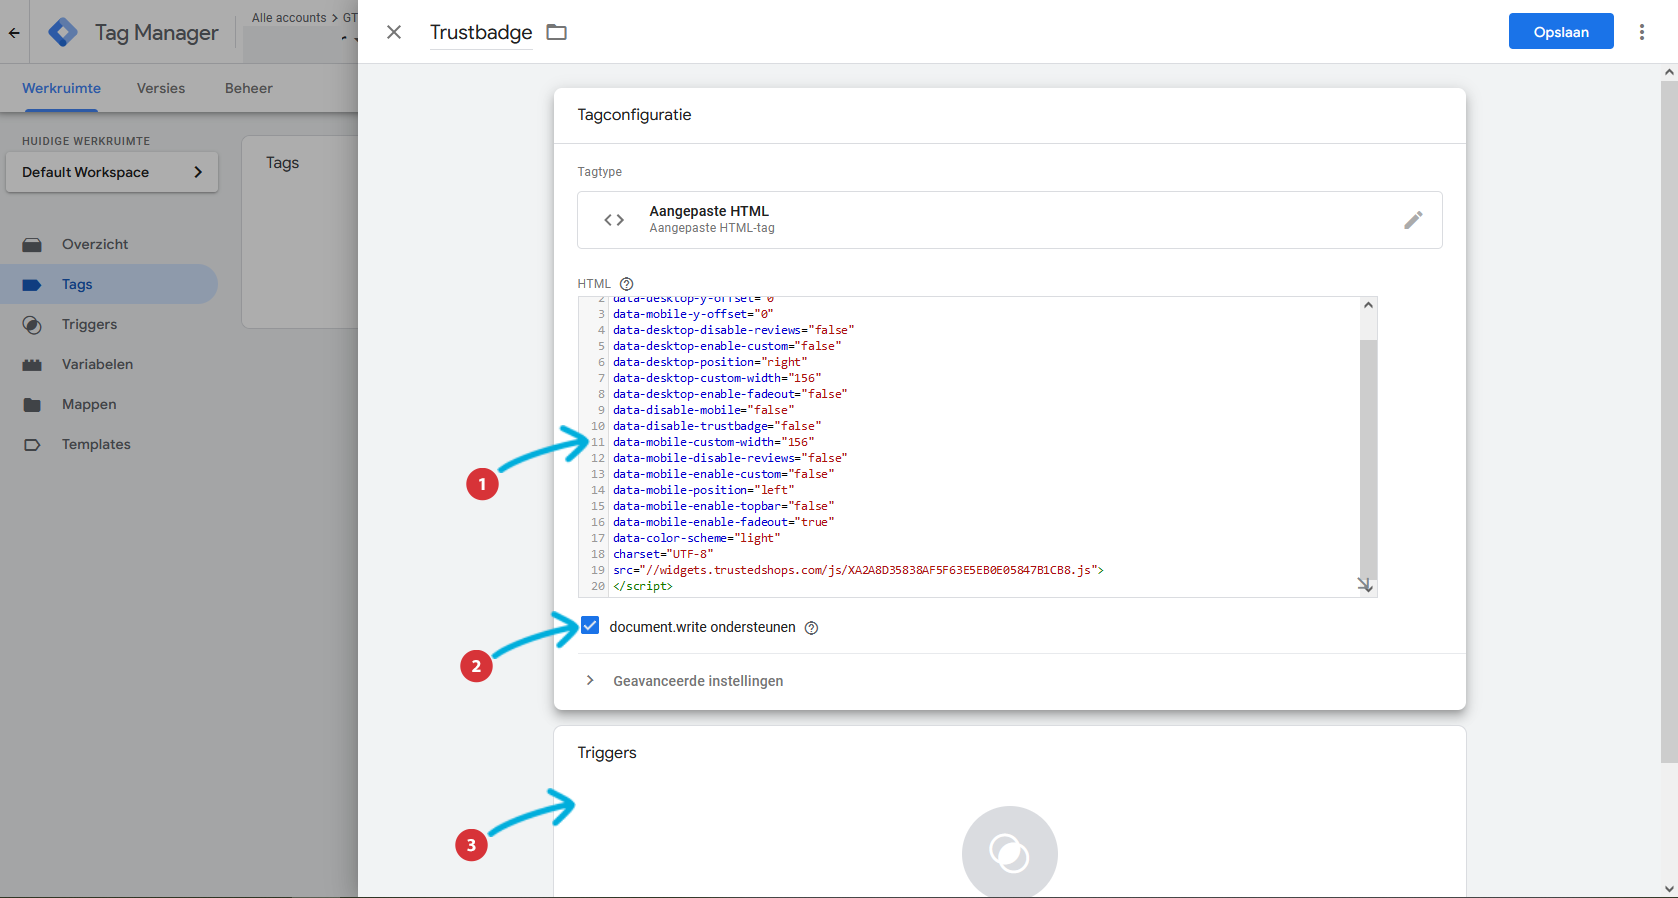Click the Tag Manager logo icon
This screenshot has height=898, width=1678.
pyautogui.click(x=63, y=32)
